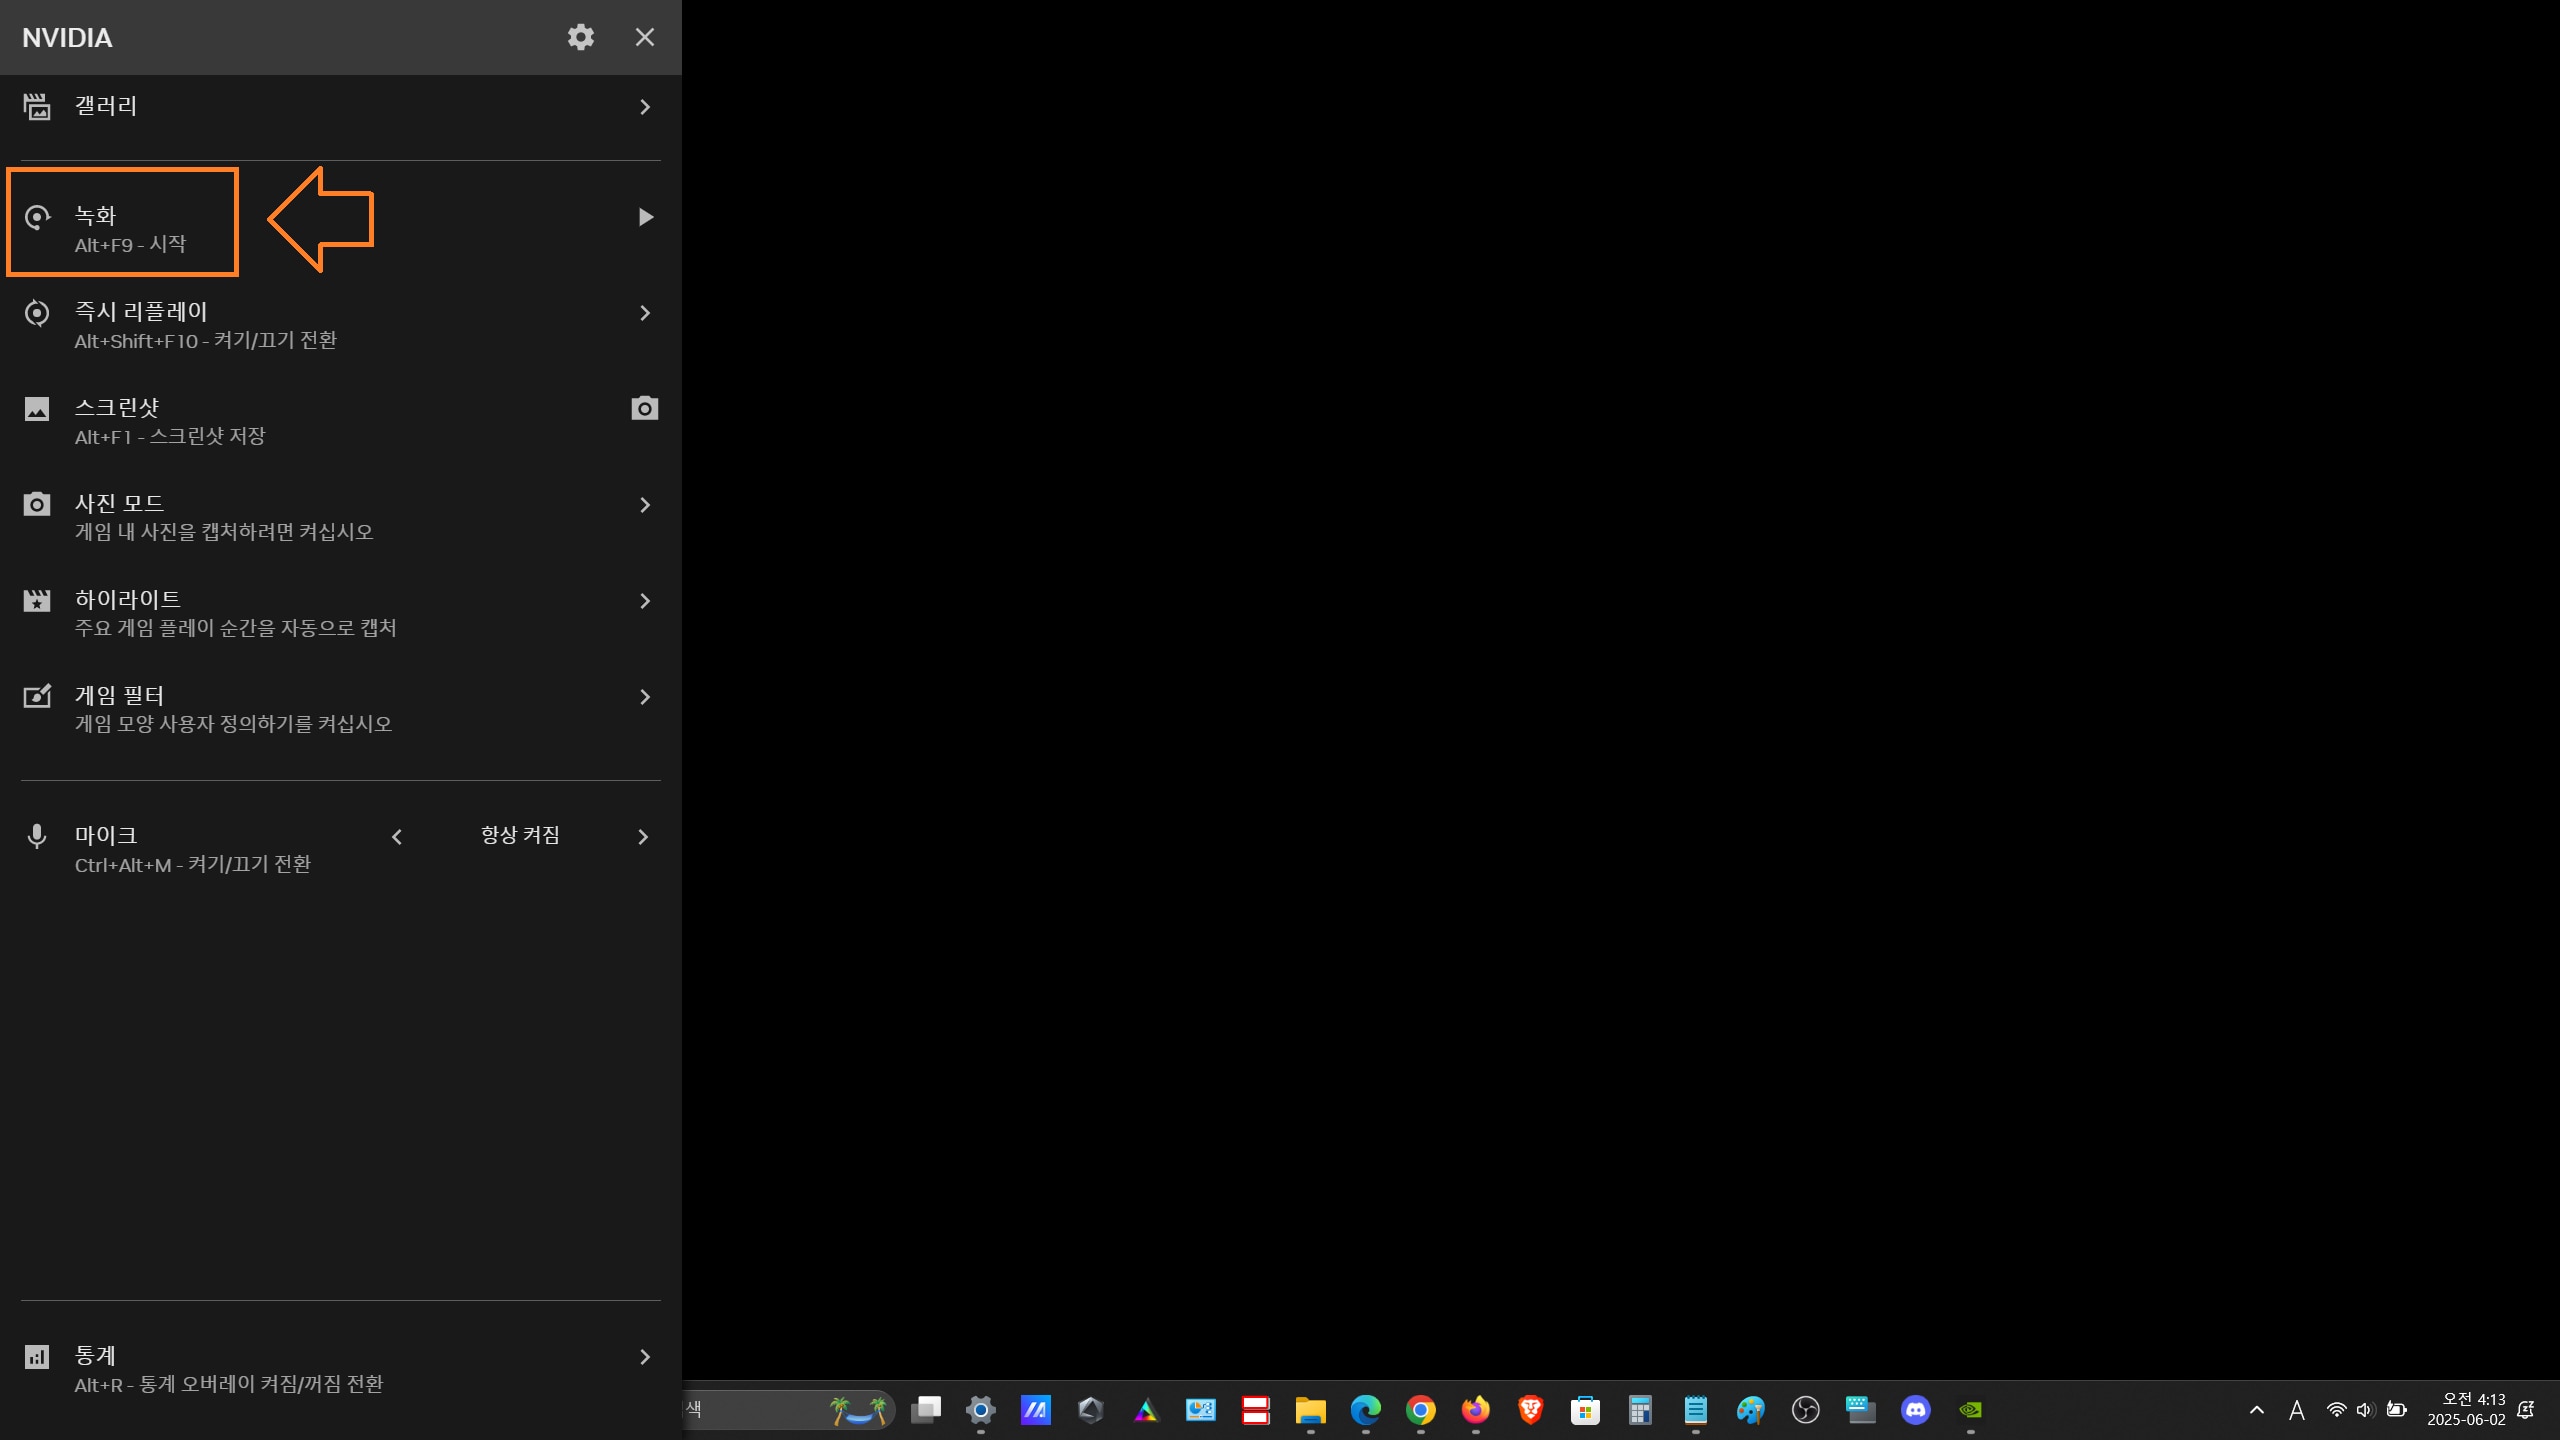2560x1440 pixels.
Task: Show hidden system tray icons
Action: coord(2257,1410)
